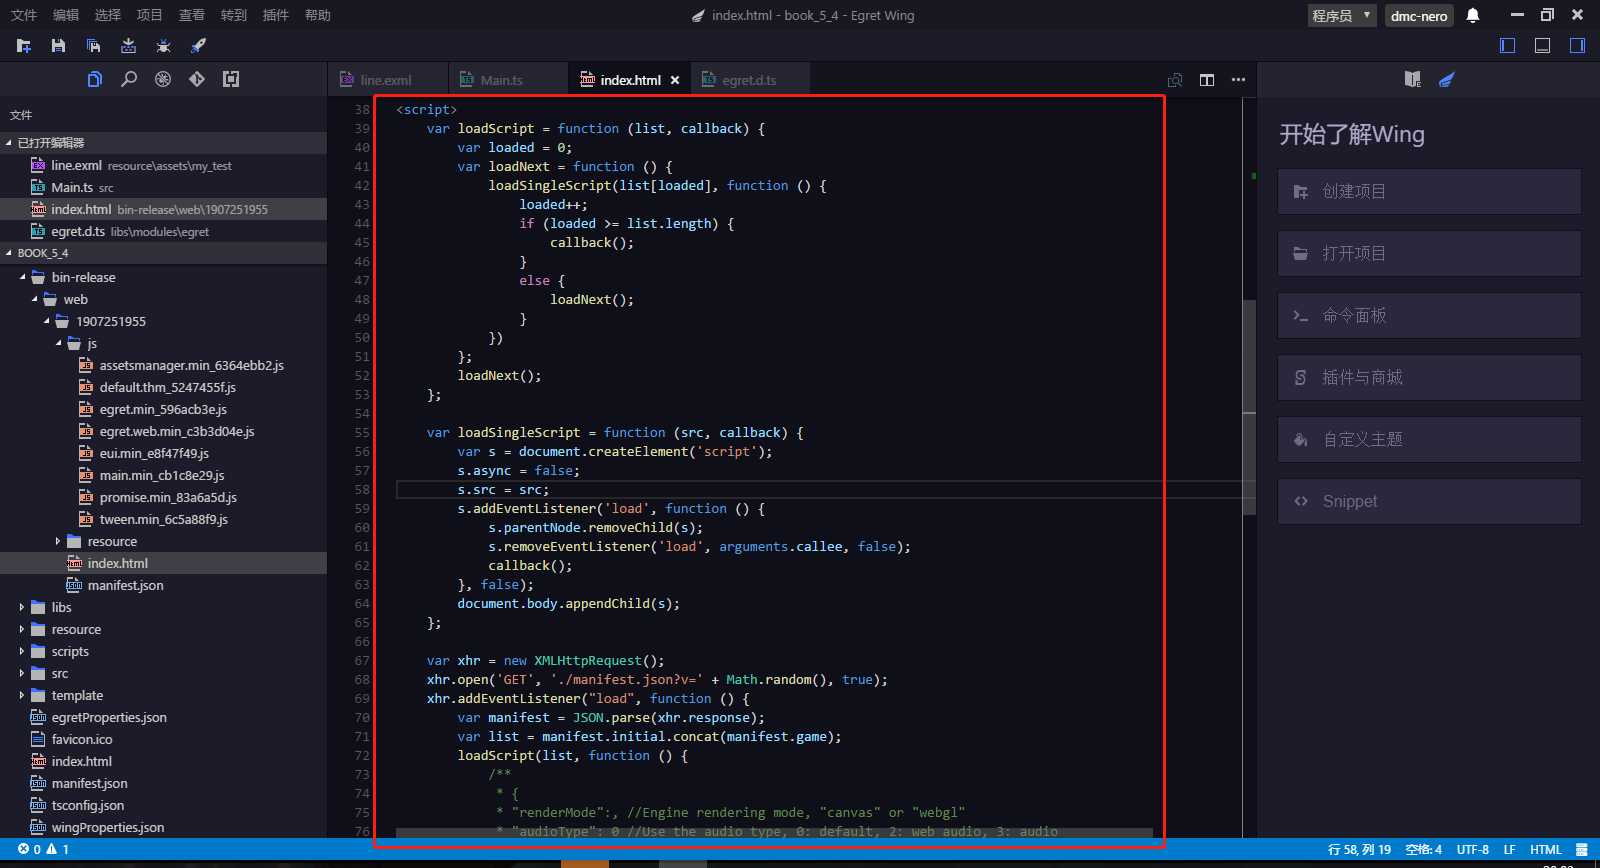Click the errors and warnings status indicator
This screenshot has width=1600, height=868.
[x=43, y=849]
